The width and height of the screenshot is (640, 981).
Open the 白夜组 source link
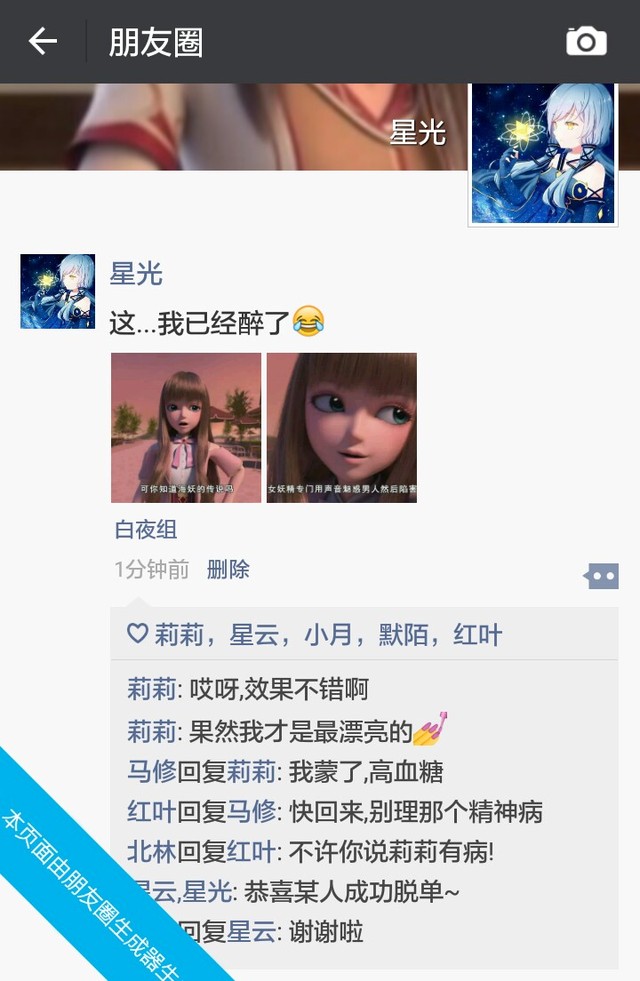[146, 530]
